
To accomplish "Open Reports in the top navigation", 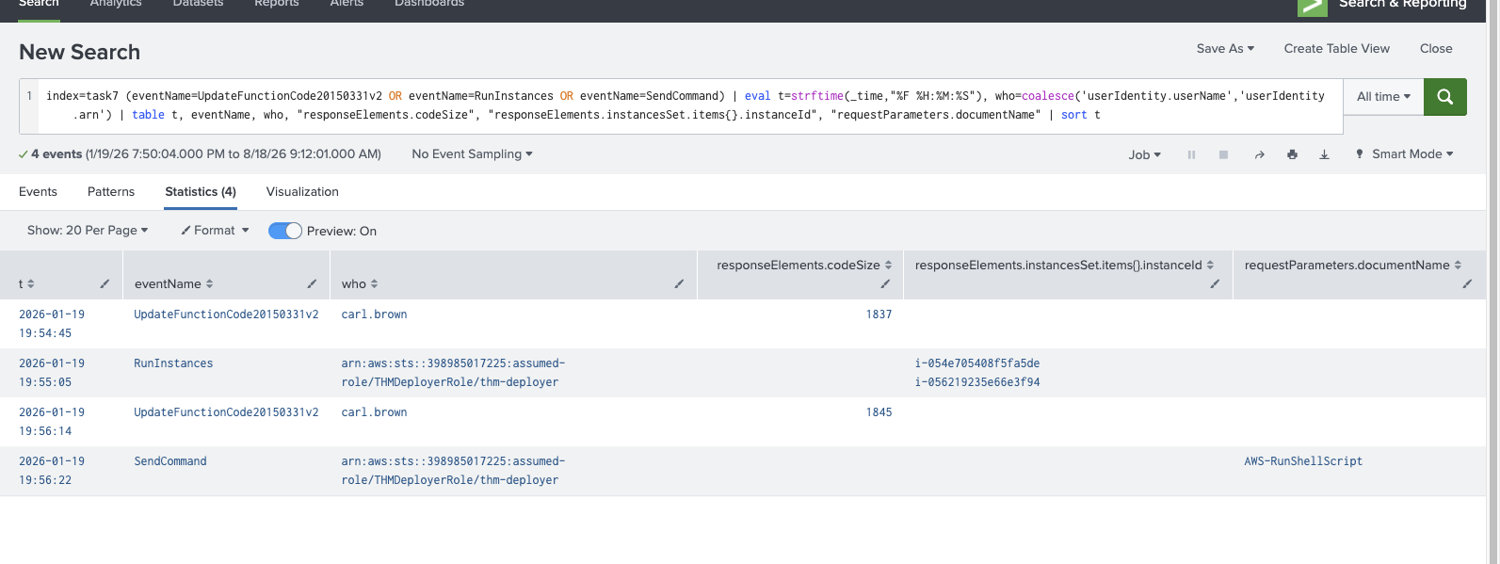I will click(x=276, y=4).
